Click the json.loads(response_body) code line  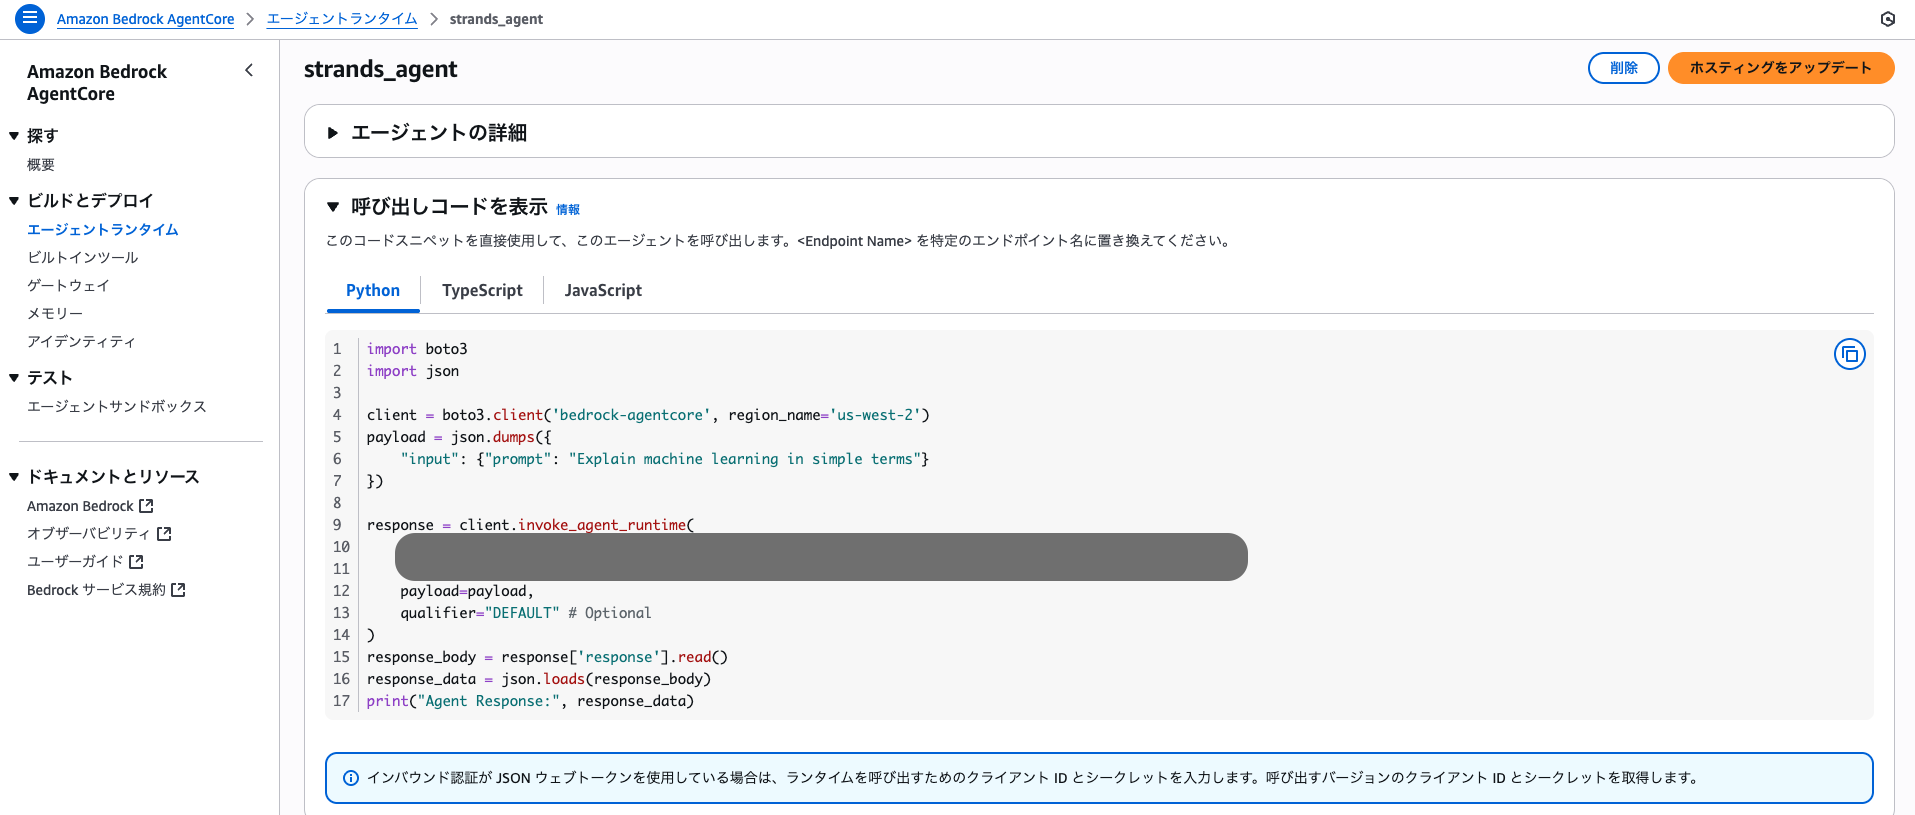539,679
